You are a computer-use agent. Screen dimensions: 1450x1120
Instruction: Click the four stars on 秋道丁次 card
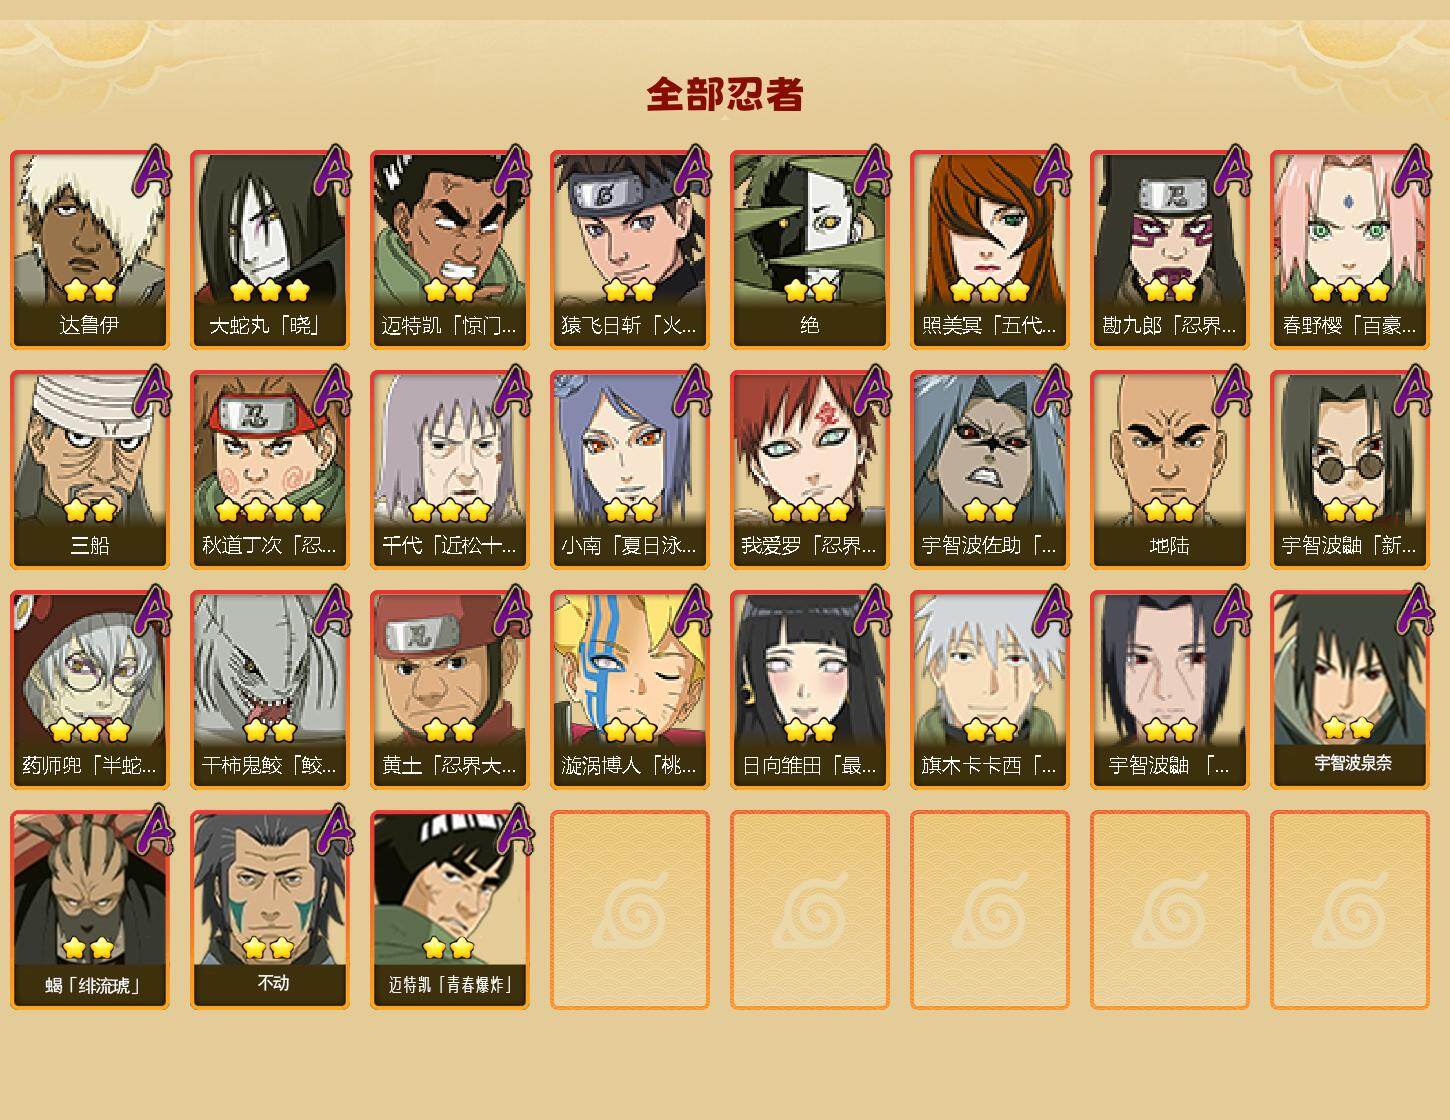tap(270, 510)
